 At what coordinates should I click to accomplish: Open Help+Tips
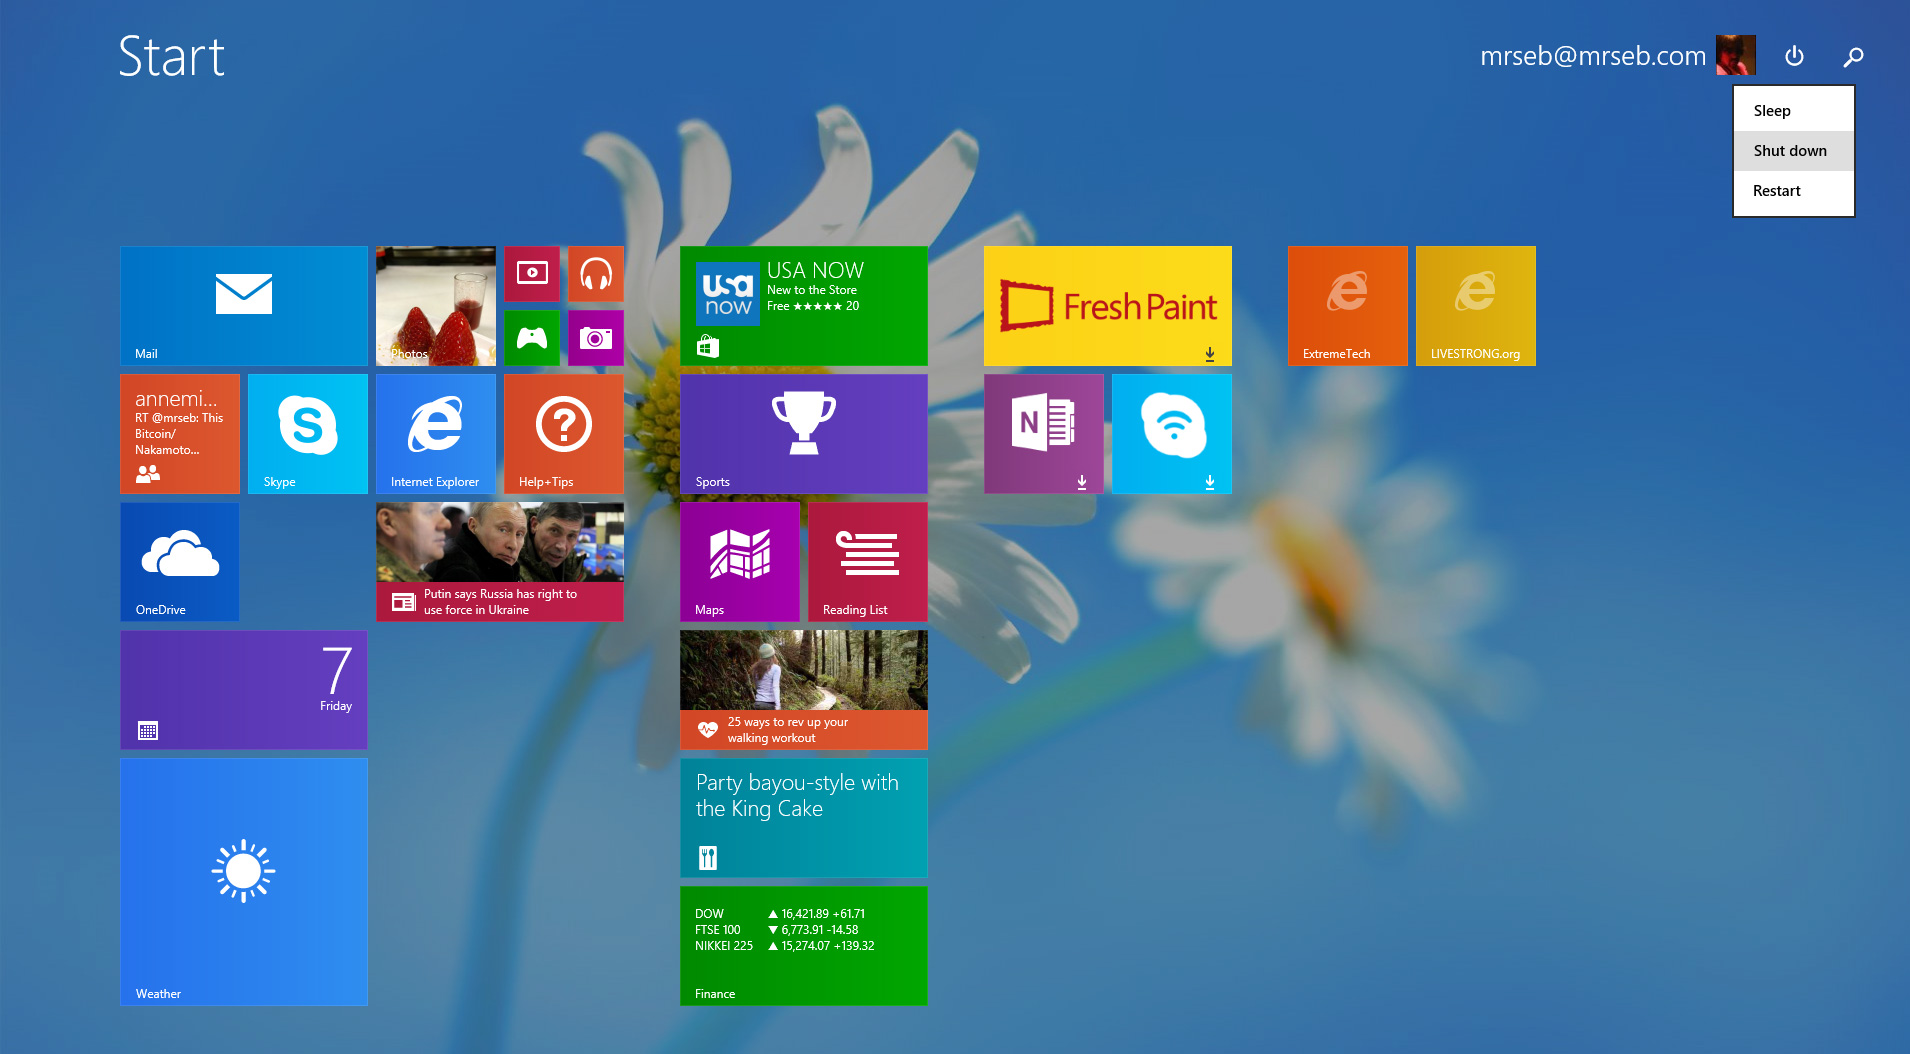pyautogui.click(x=563, y=433)
